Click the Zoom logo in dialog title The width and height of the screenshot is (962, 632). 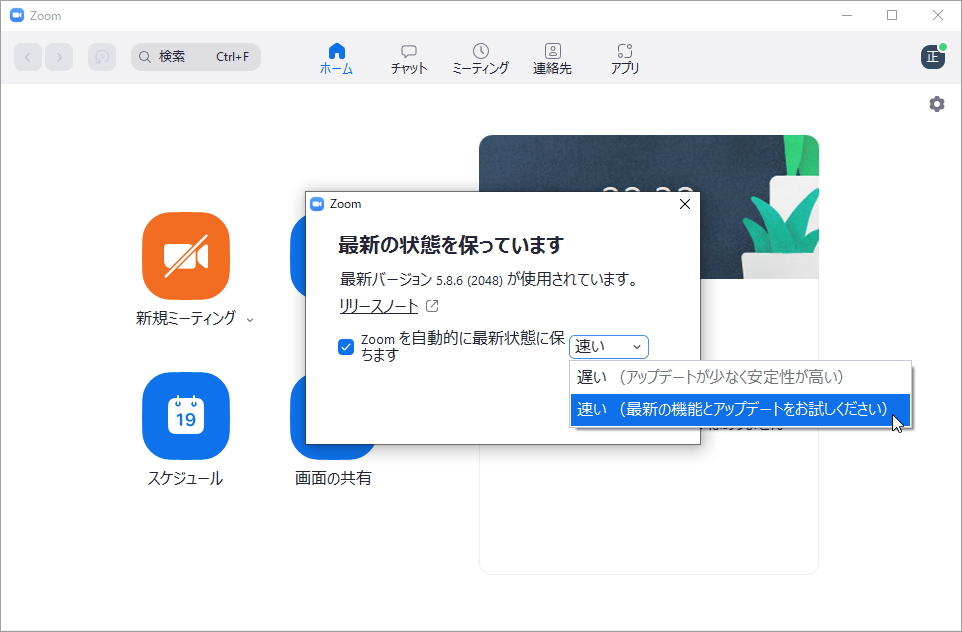pos(317,204)
